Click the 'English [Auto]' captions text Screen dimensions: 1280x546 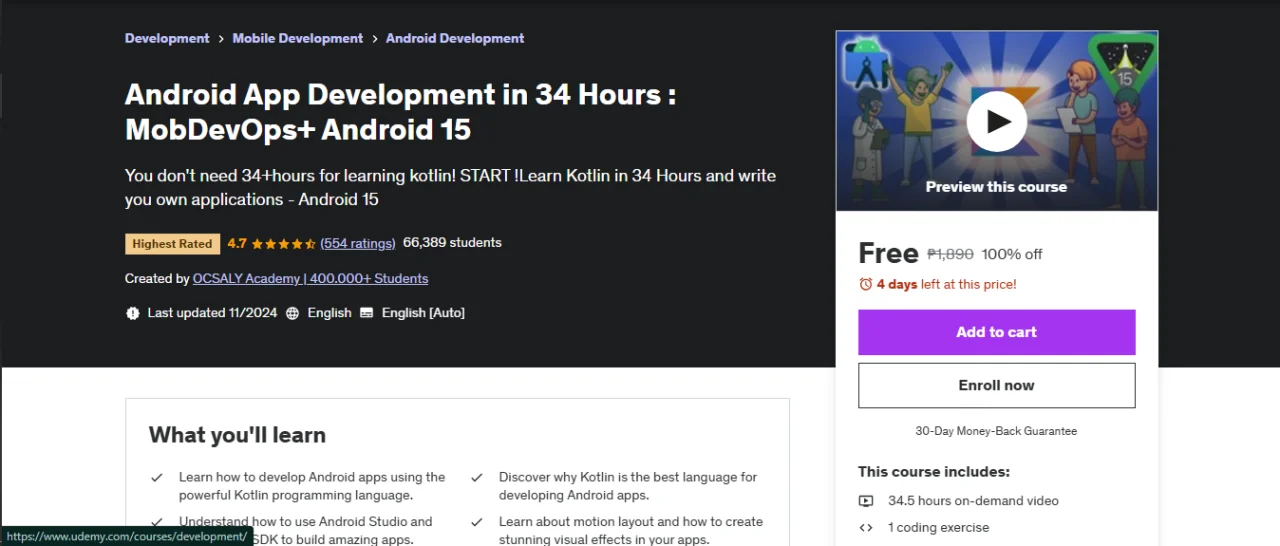pos(423,313)
